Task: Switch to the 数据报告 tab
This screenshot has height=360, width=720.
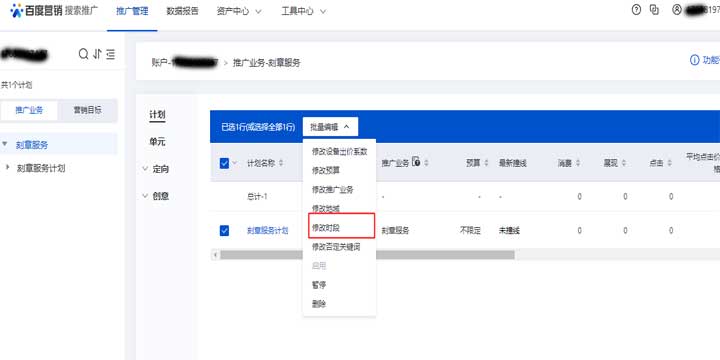Action: click(x=182, y=11)
